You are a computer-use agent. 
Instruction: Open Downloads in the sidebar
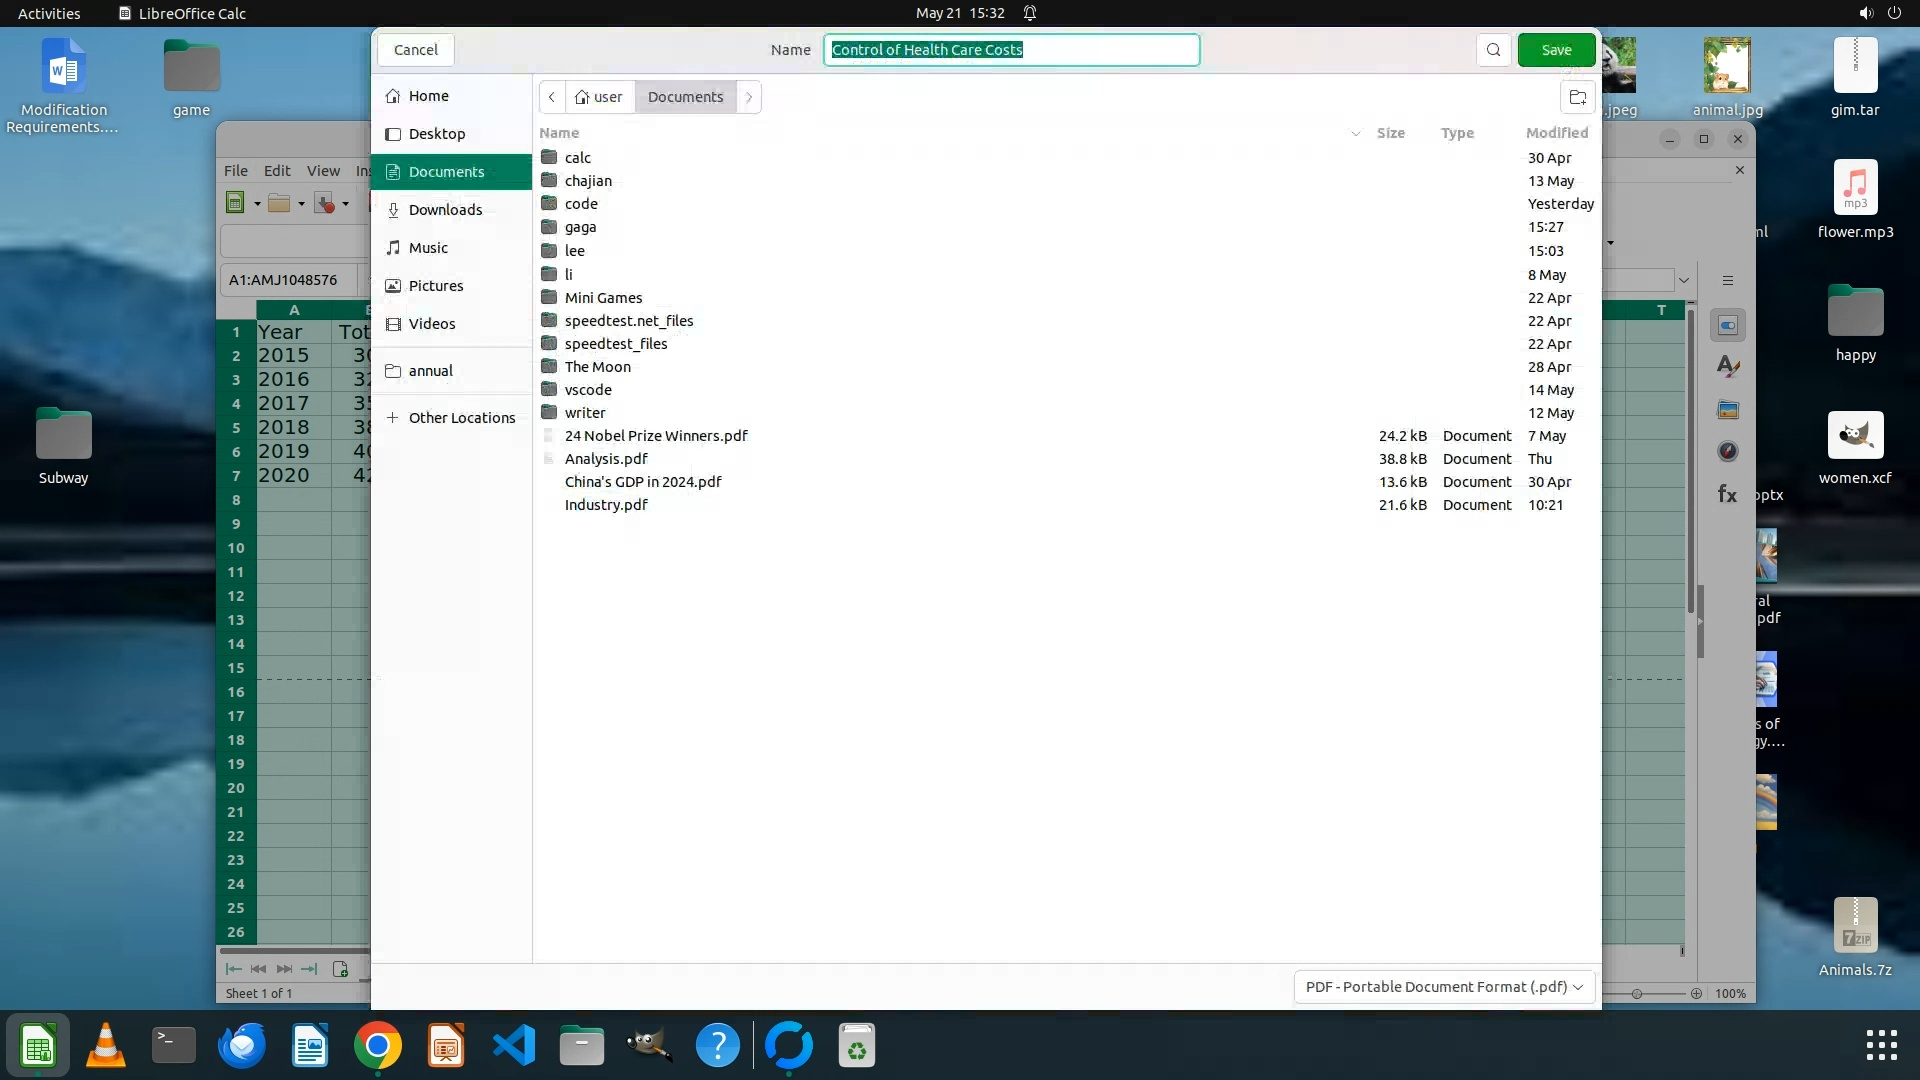pyautogui.click(x=445, y=210)
